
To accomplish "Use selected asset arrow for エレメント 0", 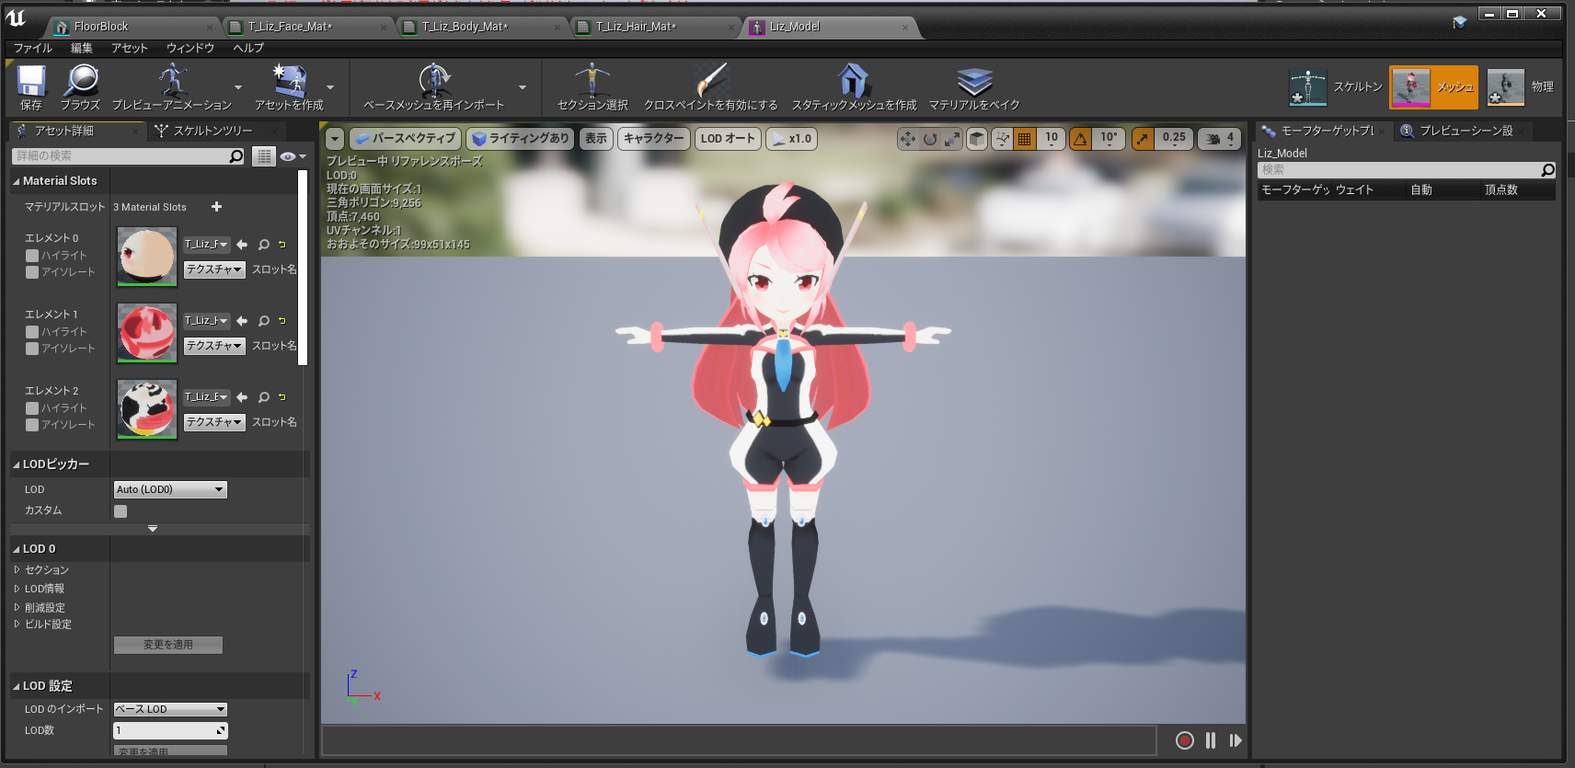I will click(x=242, y=244).
